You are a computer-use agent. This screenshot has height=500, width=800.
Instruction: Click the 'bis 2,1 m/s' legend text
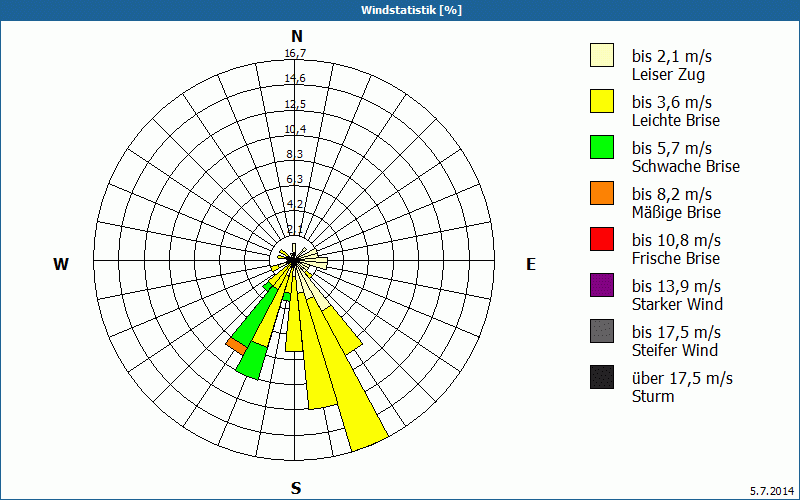671,56
